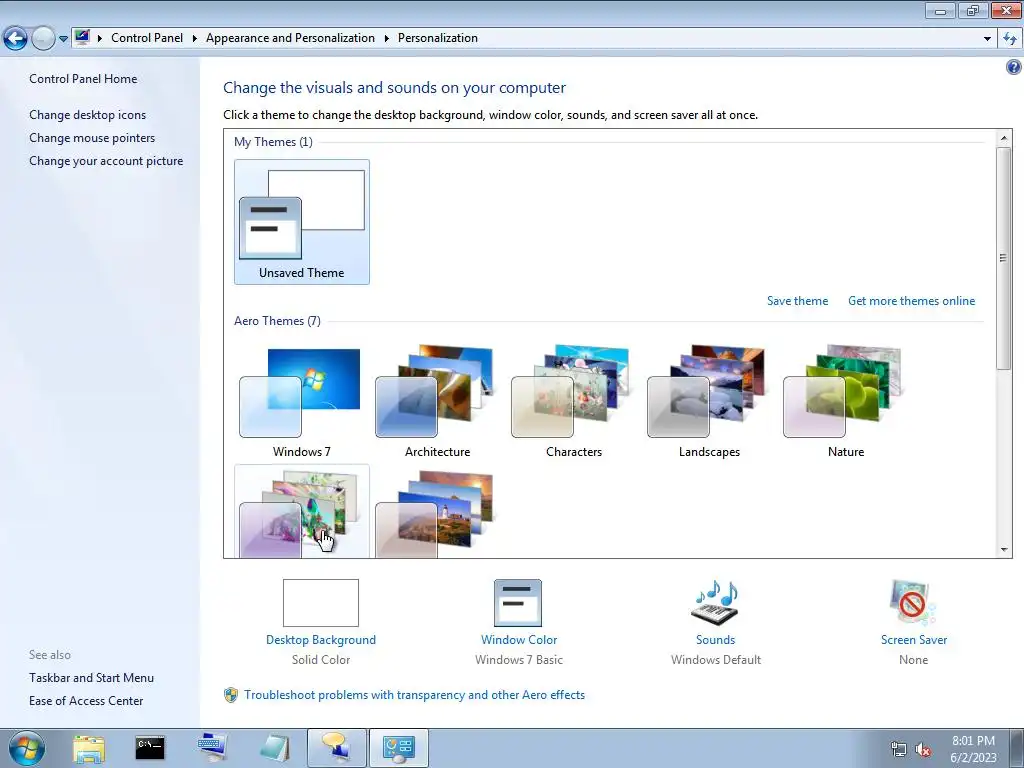Click the Sounds keyboard-notes icon

(x=716, y=603)
